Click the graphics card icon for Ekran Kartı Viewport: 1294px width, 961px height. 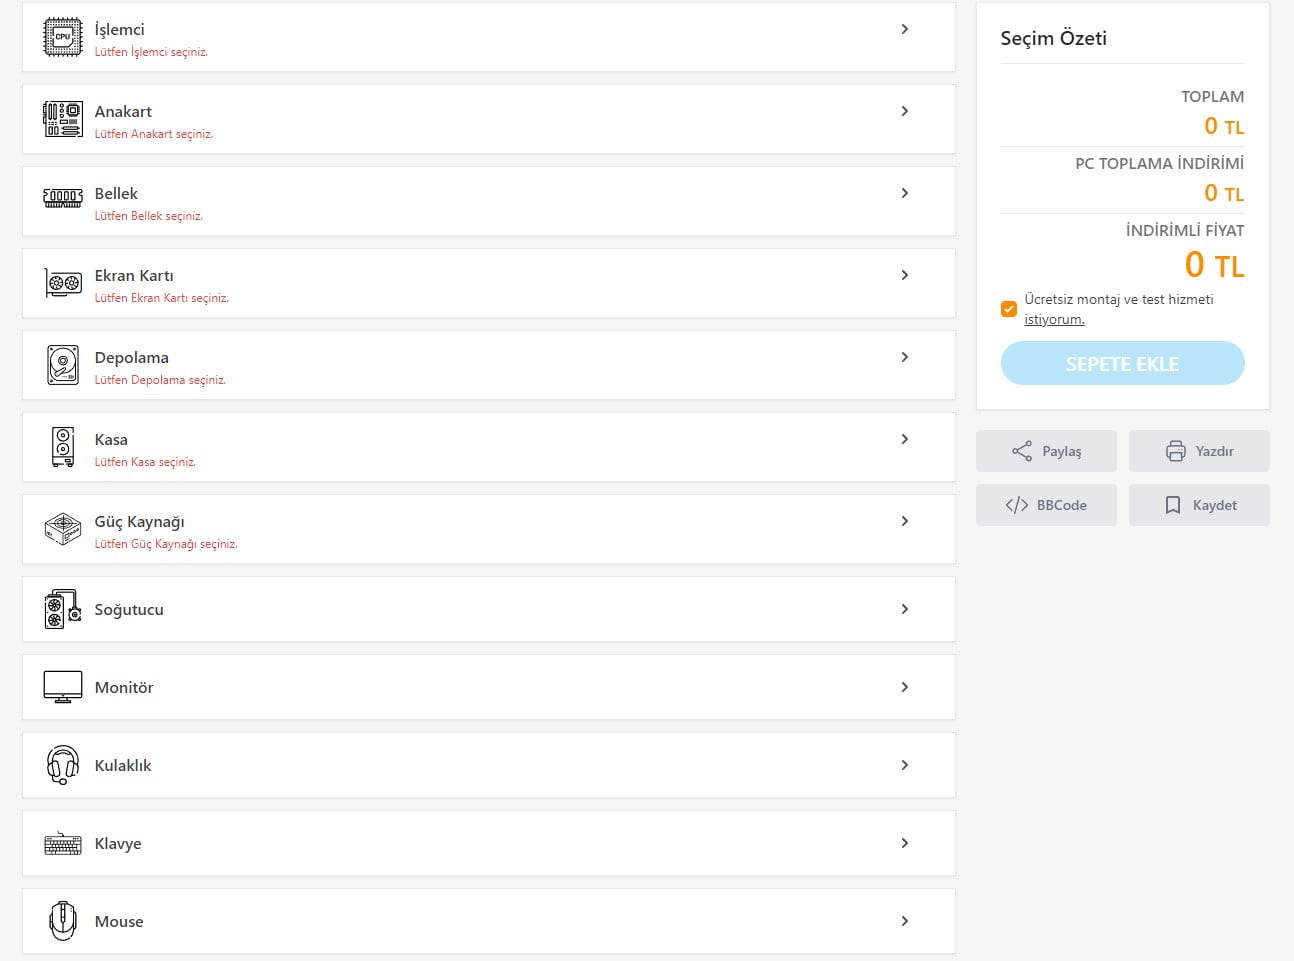click(63, 283)
